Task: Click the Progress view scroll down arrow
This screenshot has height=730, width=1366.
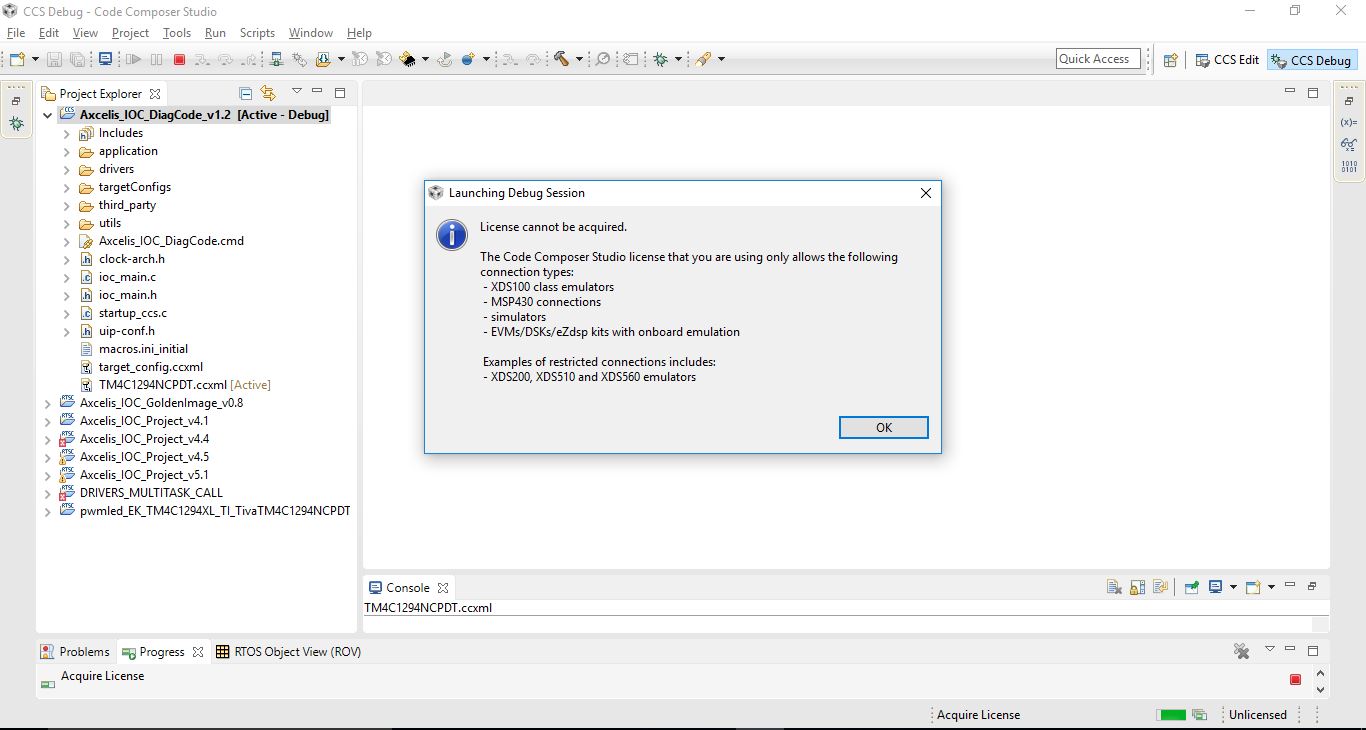Action: point(1320,689)
